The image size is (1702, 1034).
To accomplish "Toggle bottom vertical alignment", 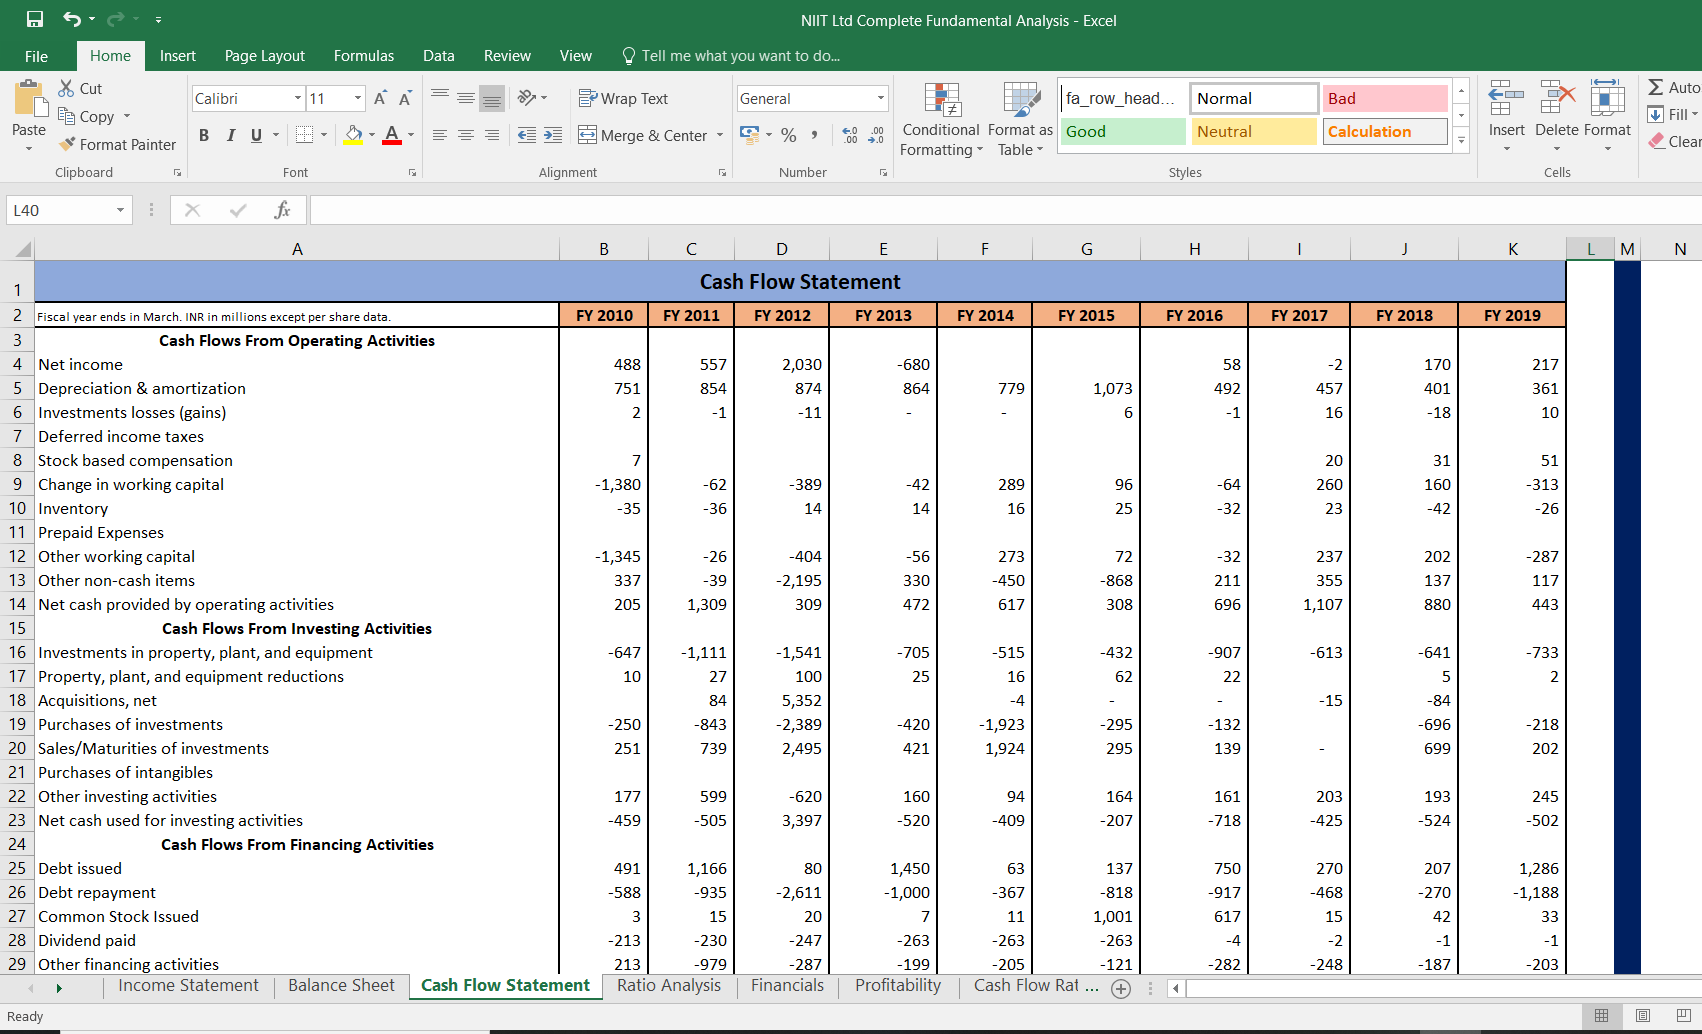I will point(491,98).
